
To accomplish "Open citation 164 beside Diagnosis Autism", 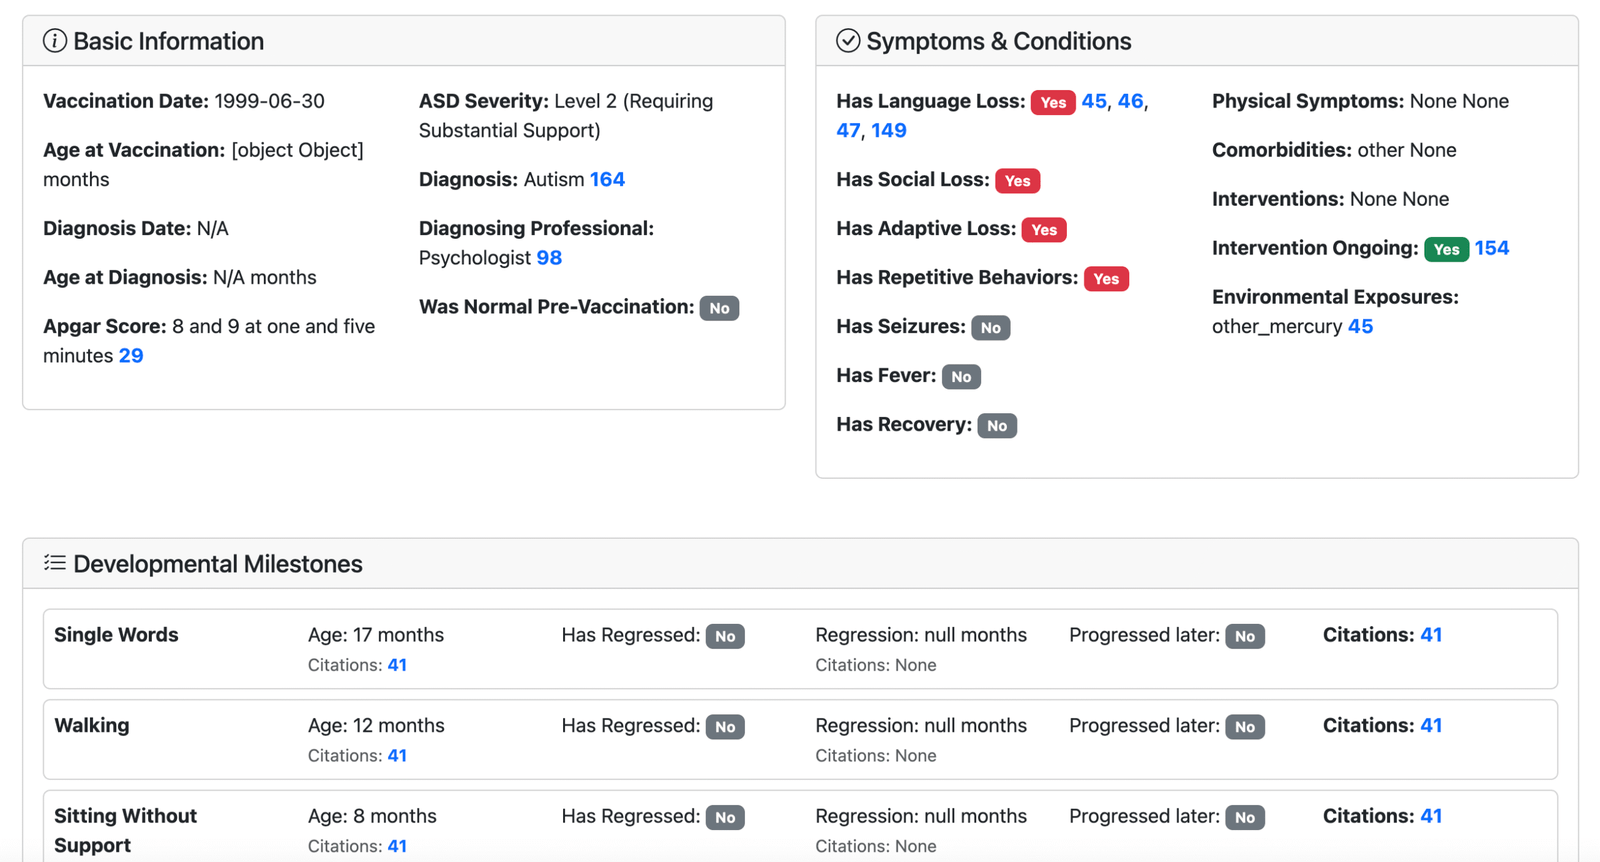I will 607,179.
